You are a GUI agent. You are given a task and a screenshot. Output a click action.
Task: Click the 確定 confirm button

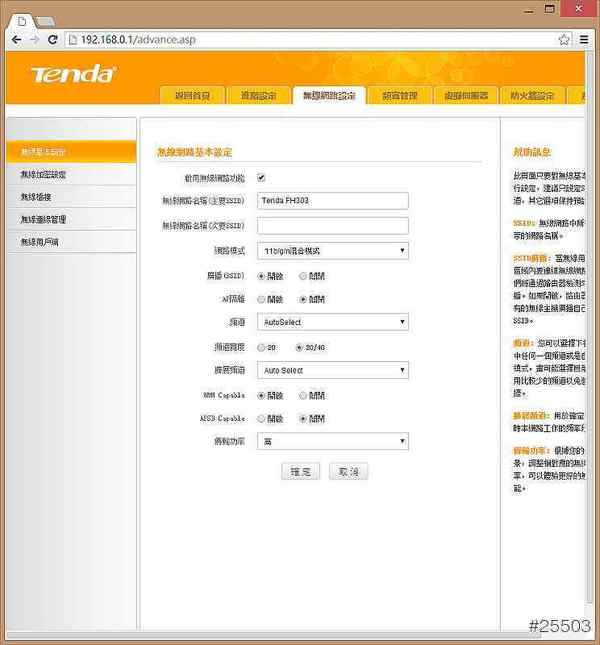pyautogui.click(x=300, y=471)
